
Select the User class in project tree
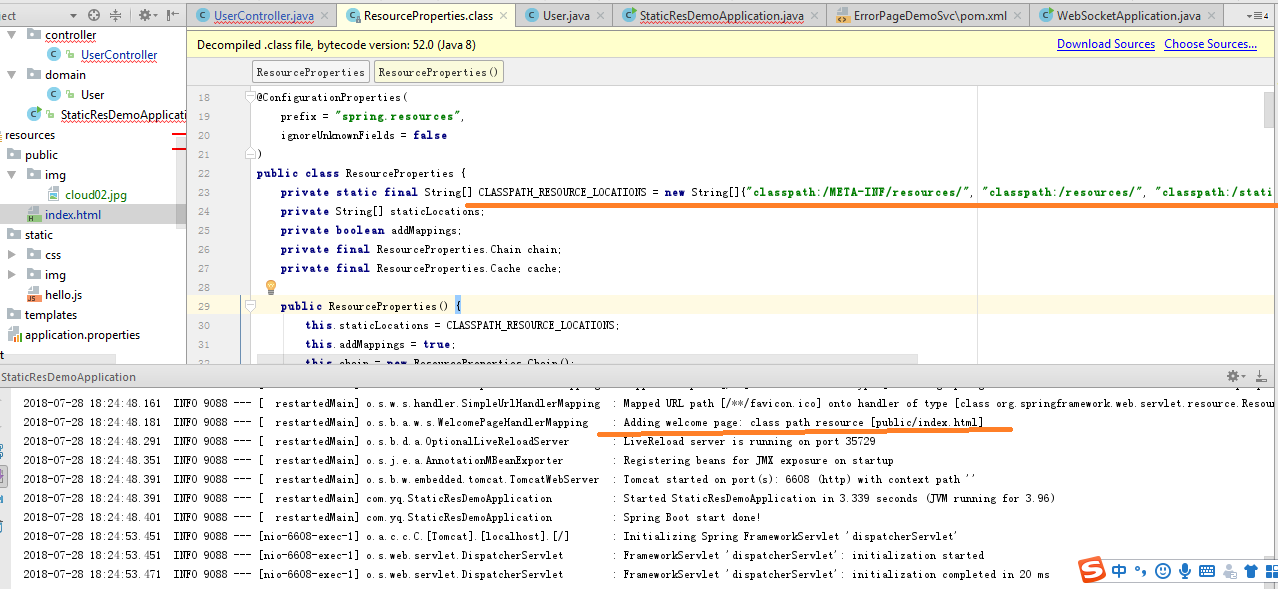click(x=93, y=95)
